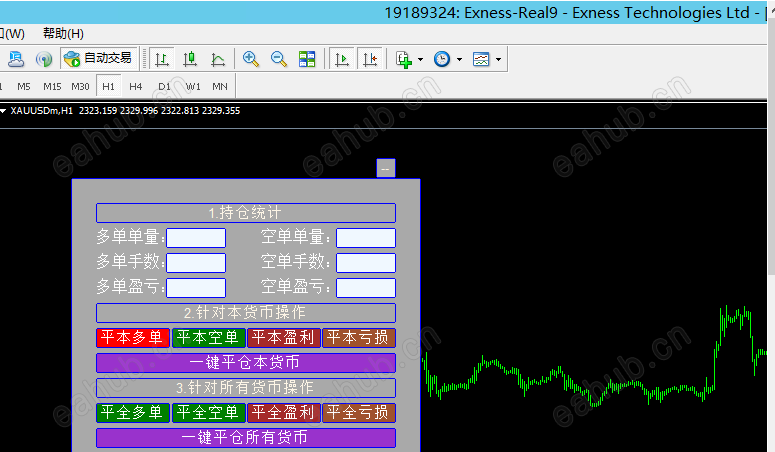Click the 空单手数 value field
Viewport: 775px width, 452px height.
point(366,263)
